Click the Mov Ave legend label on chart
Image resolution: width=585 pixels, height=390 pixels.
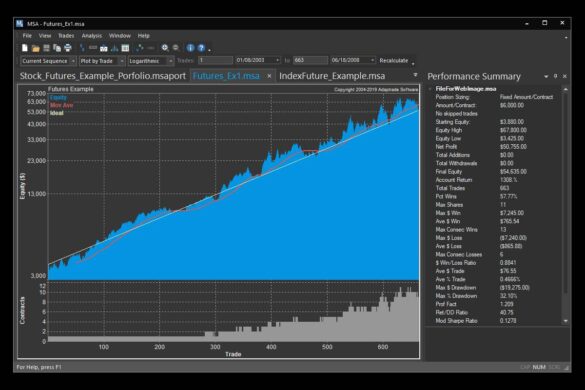coord(62,105)
